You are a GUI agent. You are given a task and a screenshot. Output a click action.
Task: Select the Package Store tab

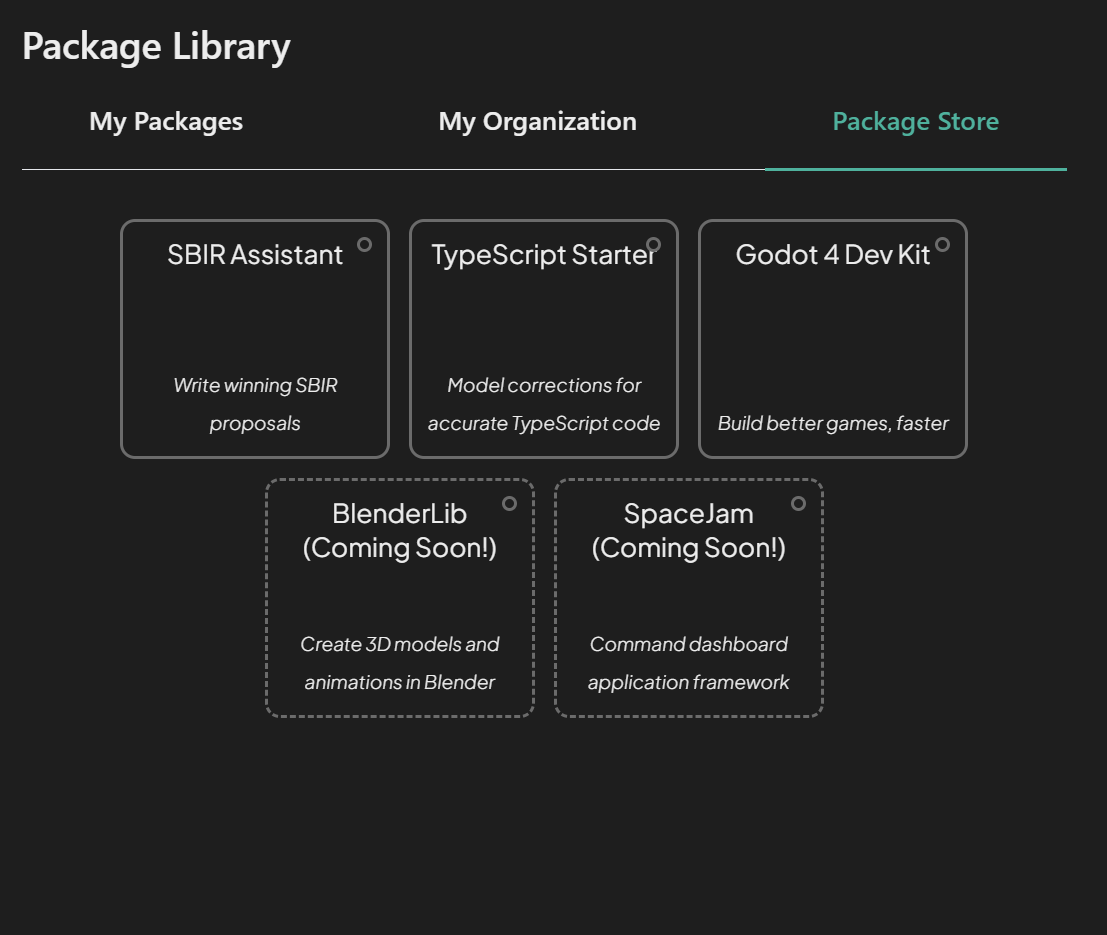tap(916, 121)
